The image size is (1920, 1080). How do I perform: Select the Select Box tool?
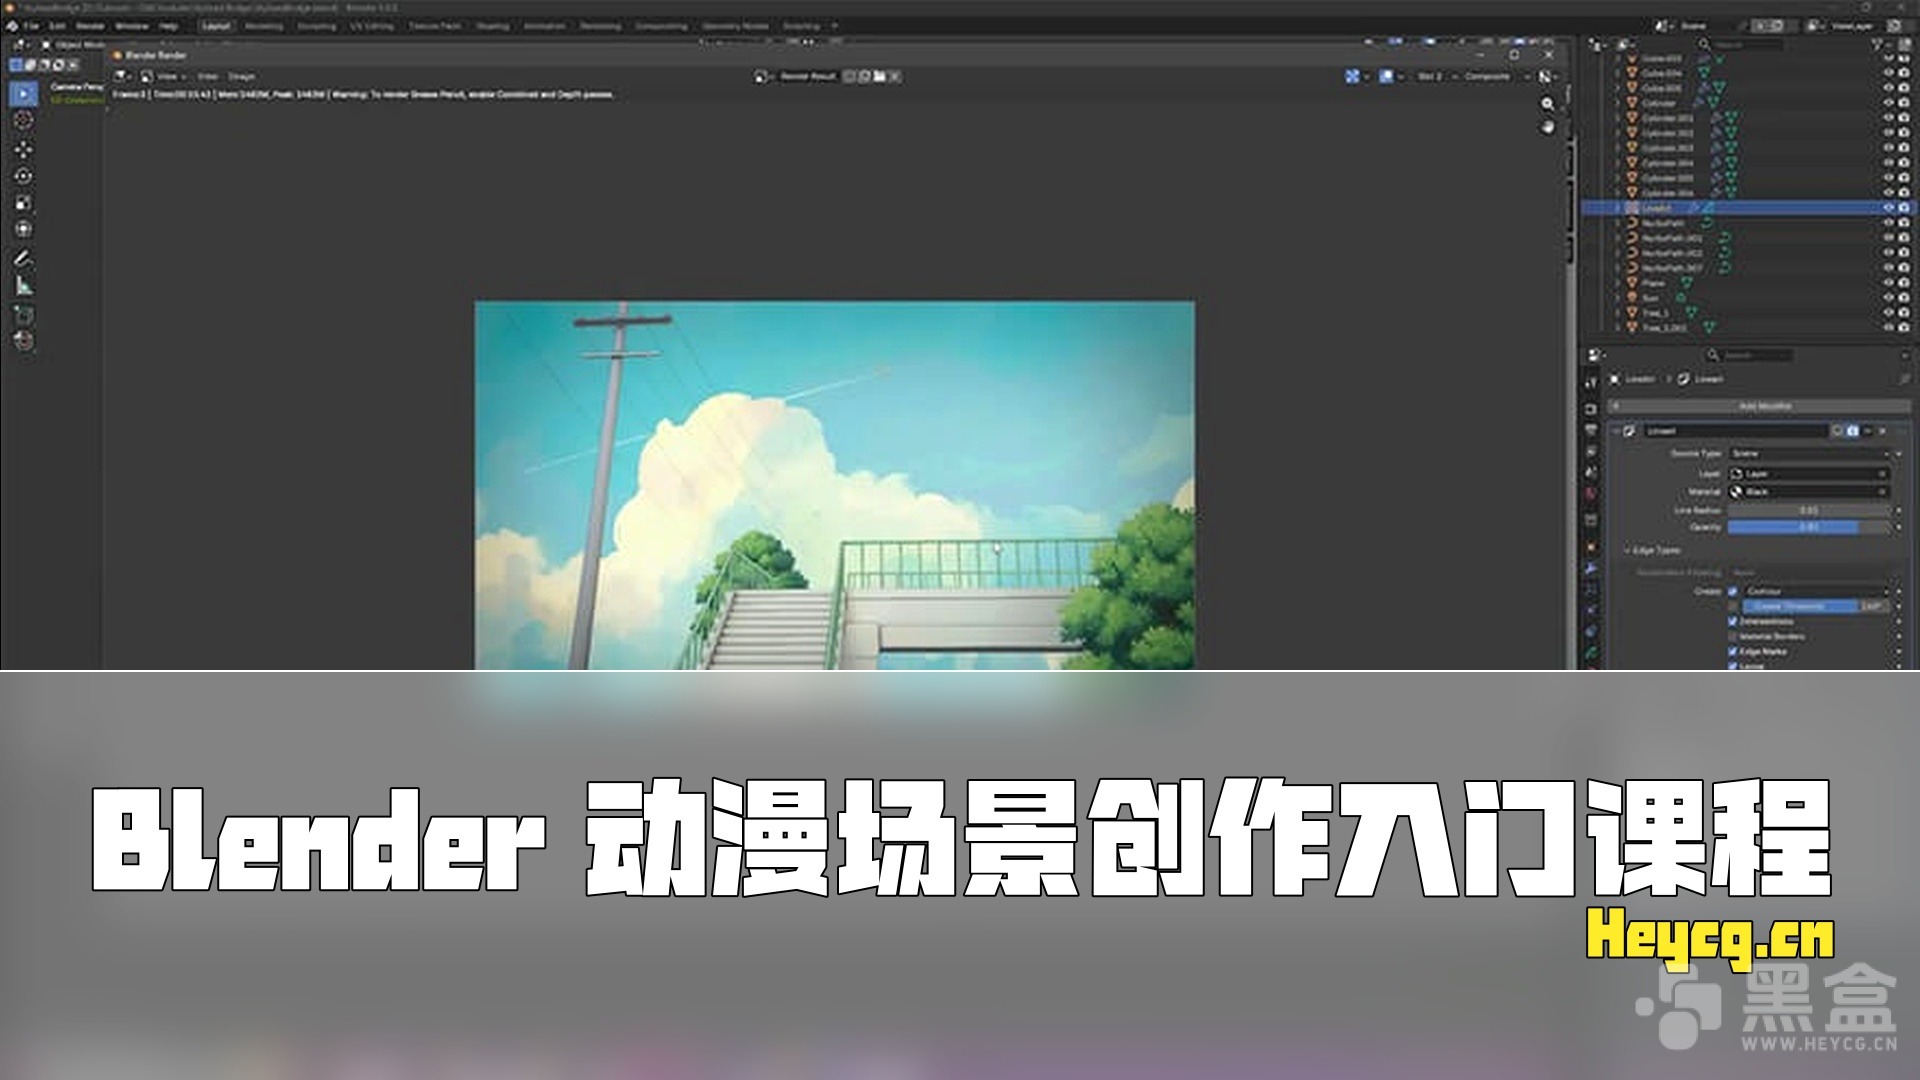click(24, 94)
